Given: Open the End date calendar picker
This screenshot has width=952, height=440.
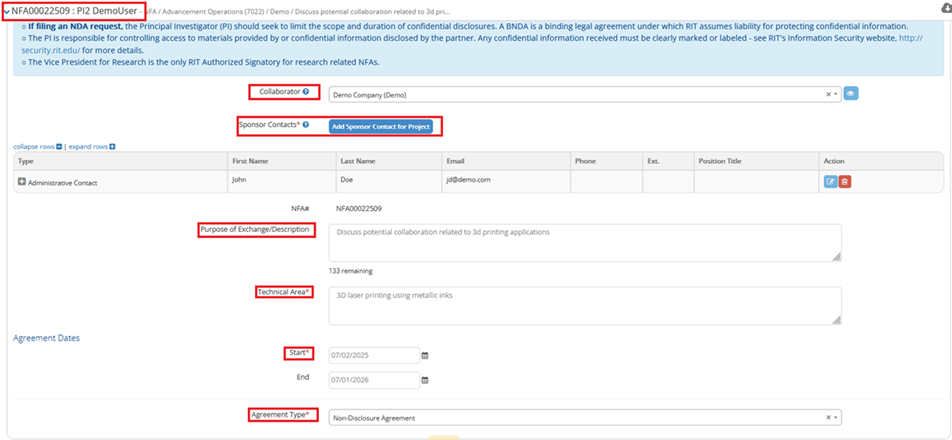Looking at the screenshot, I should coord(424,380).
